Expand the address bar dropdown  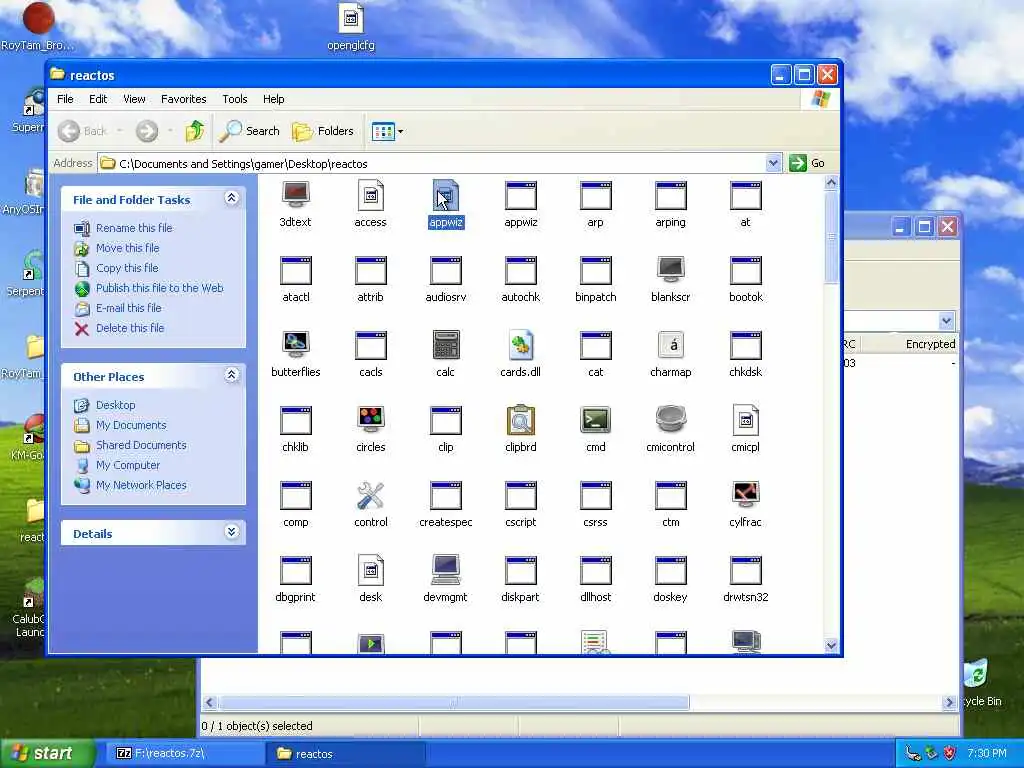(x=773, y=163)
